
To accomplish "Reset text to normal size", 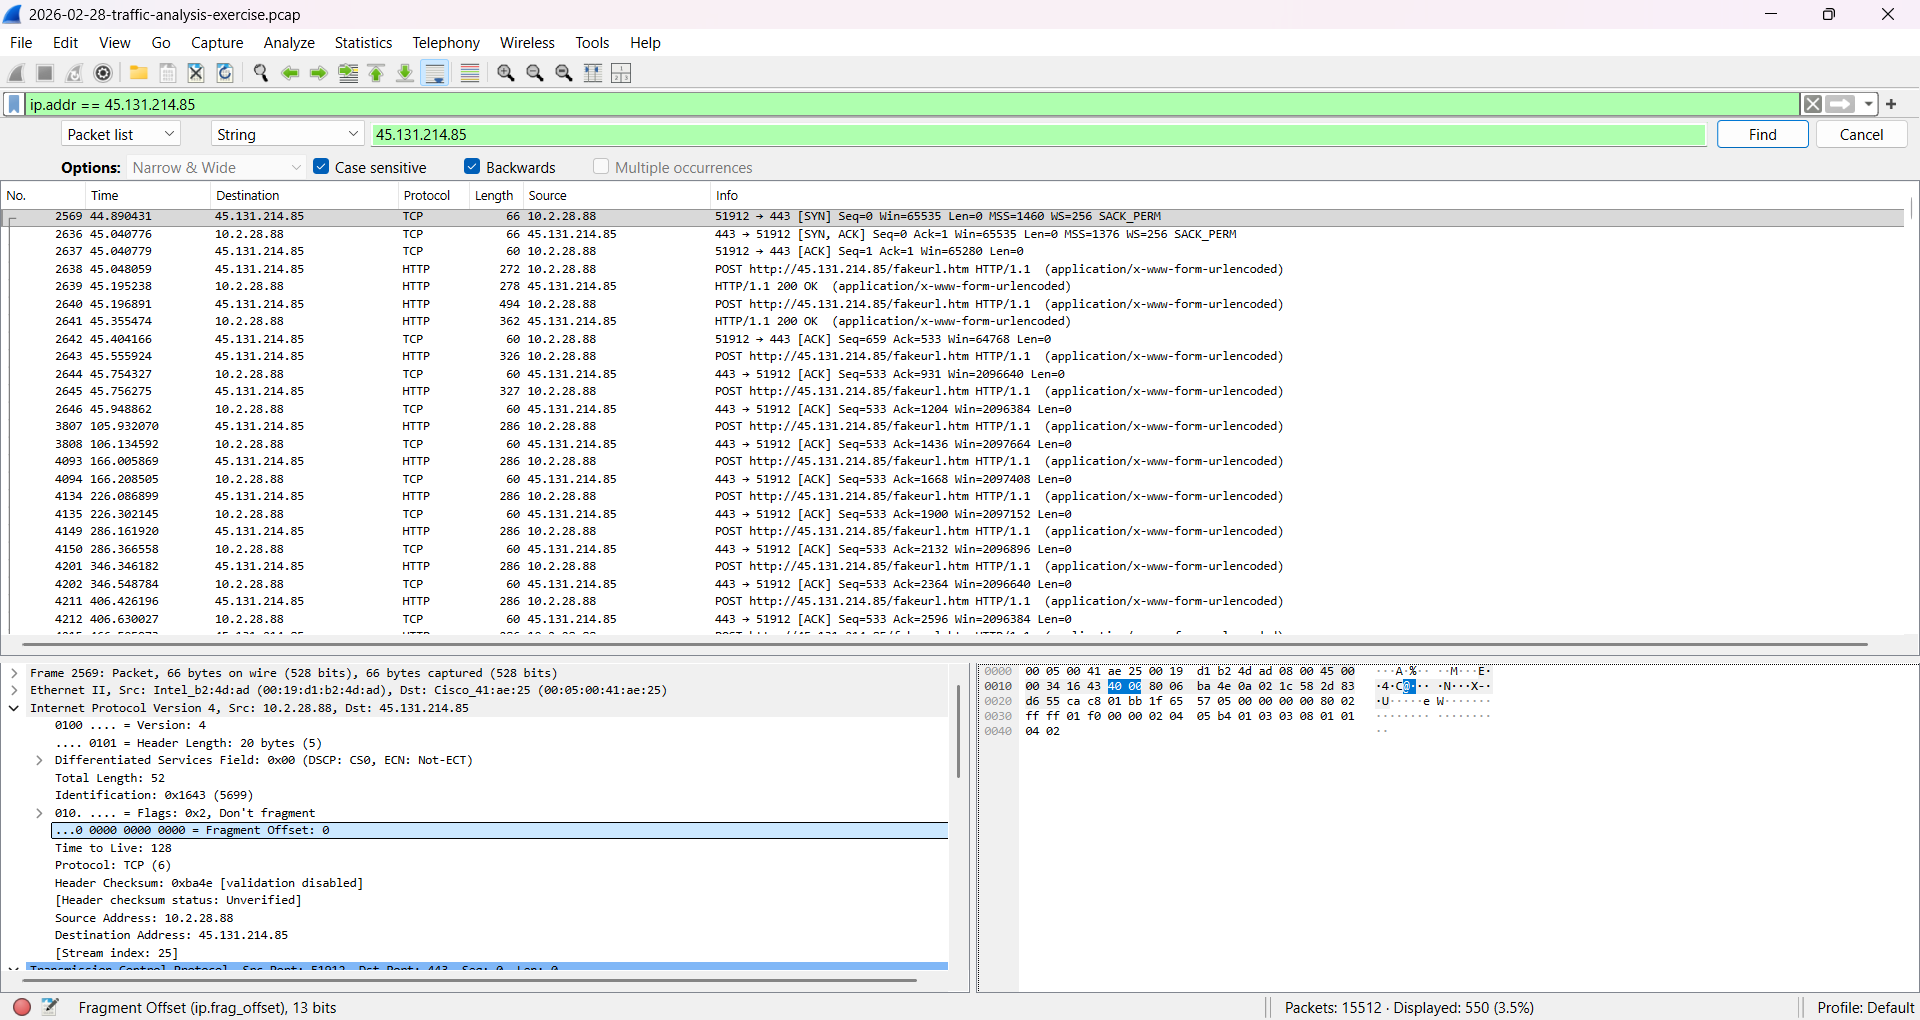I will (x=564, y=73).
